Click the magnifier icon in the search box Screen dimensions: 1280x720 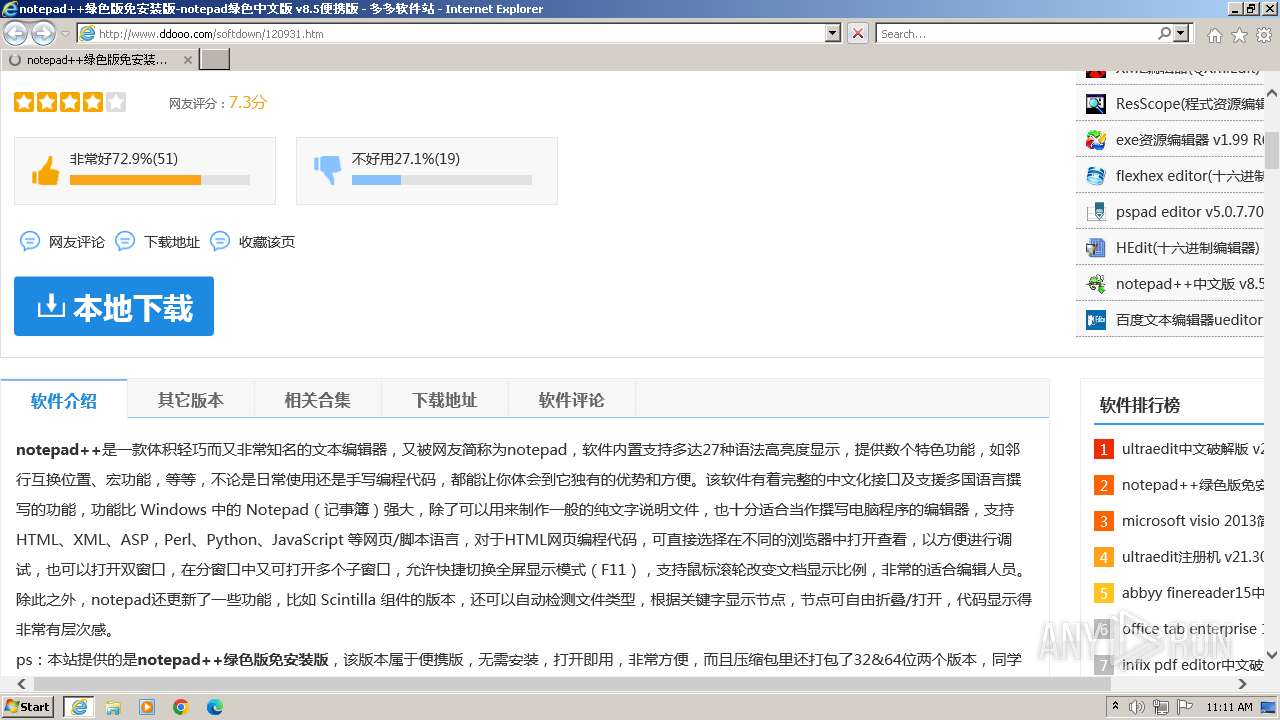1164,33
